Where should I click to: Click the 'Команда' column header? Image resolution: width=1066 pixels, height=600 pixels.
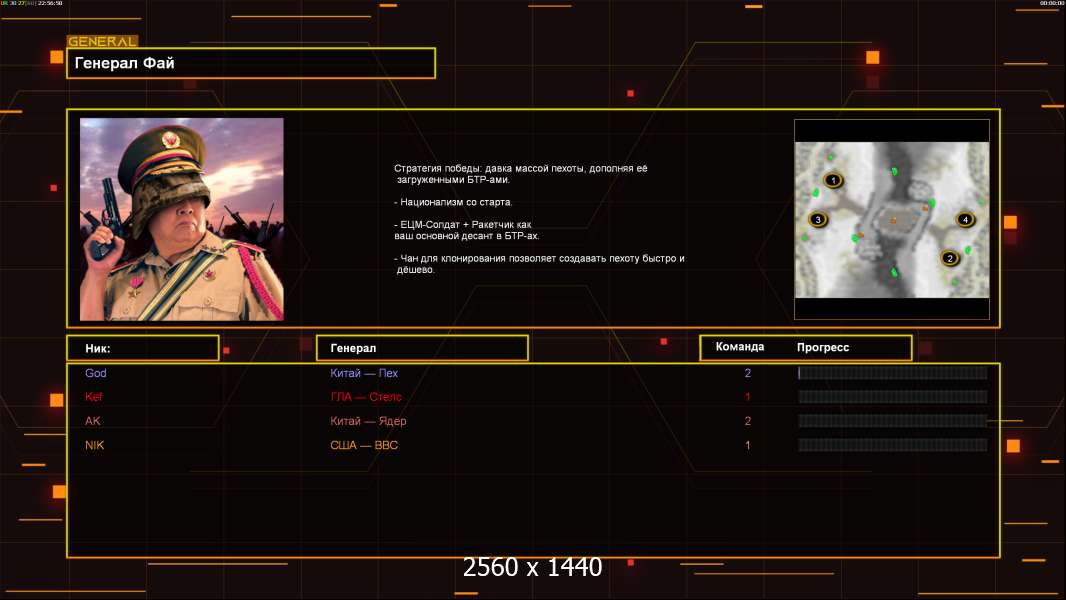coord(740,347)
